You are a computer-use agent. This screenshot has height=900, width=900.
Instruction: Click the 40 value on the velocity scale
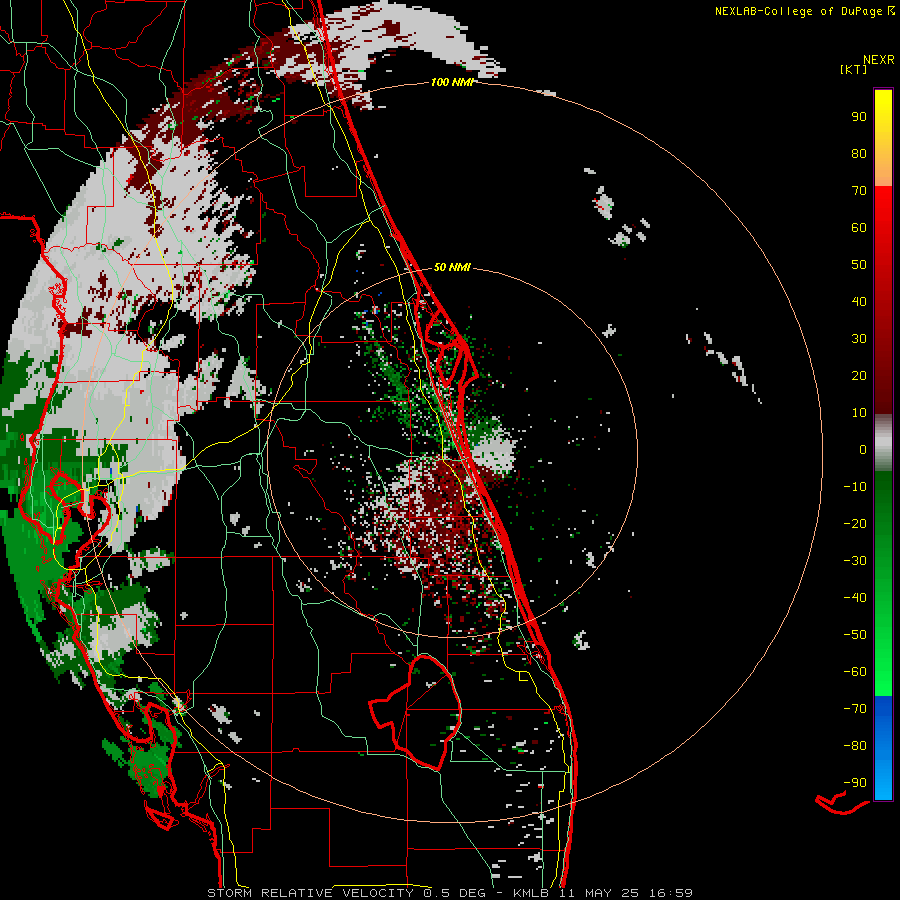(x=859, y=302)
